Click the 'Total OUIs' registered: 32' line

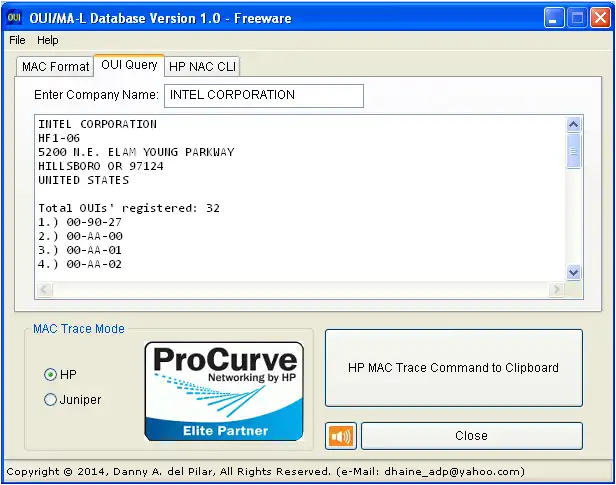[129, 208]
